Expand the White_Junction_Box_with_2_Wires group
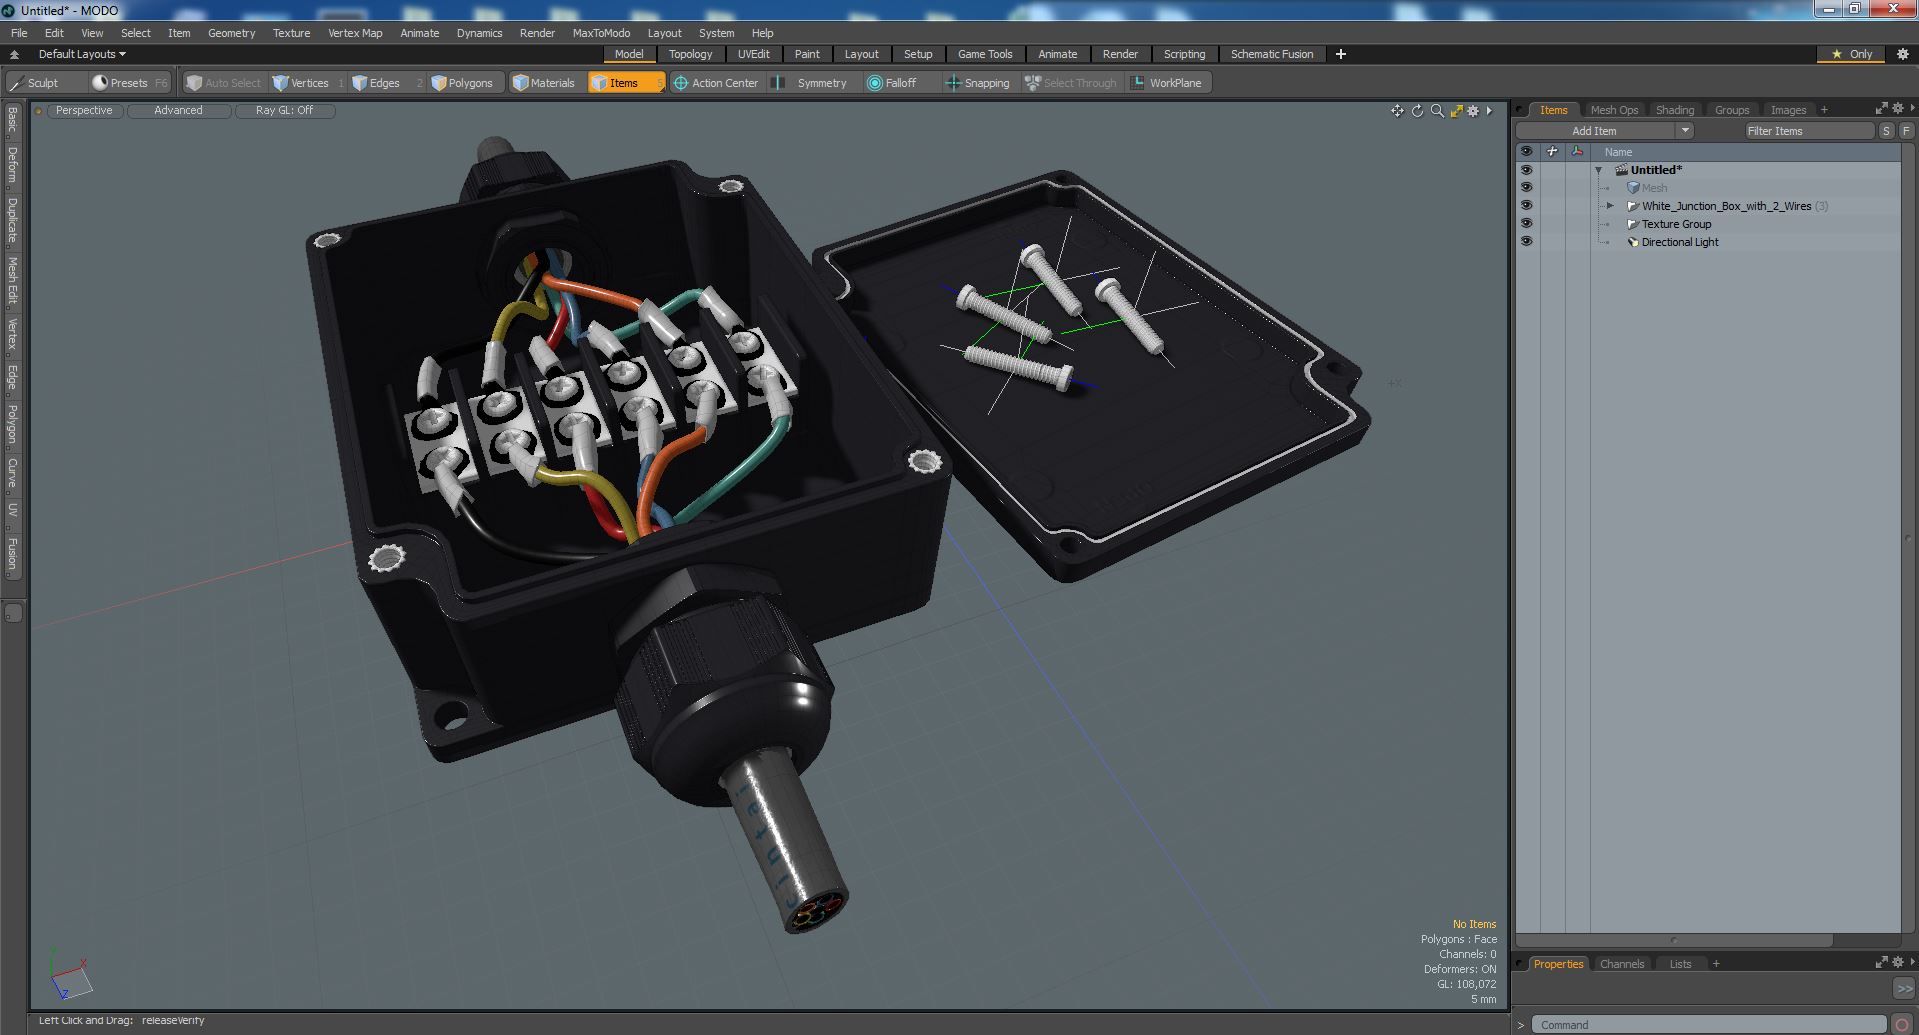Viewport: 1919px width, 1035px height. 1610,206
